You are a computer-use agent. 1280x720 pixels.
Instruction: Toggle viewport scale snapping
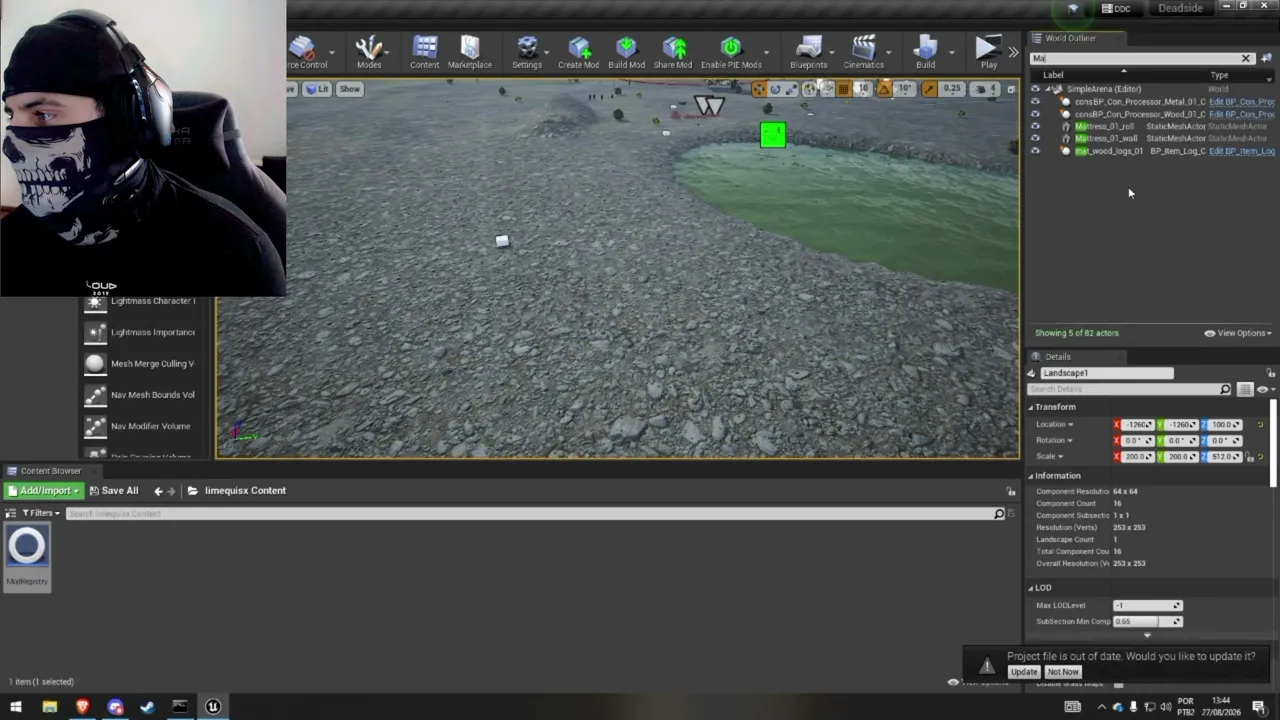(929, 89)
